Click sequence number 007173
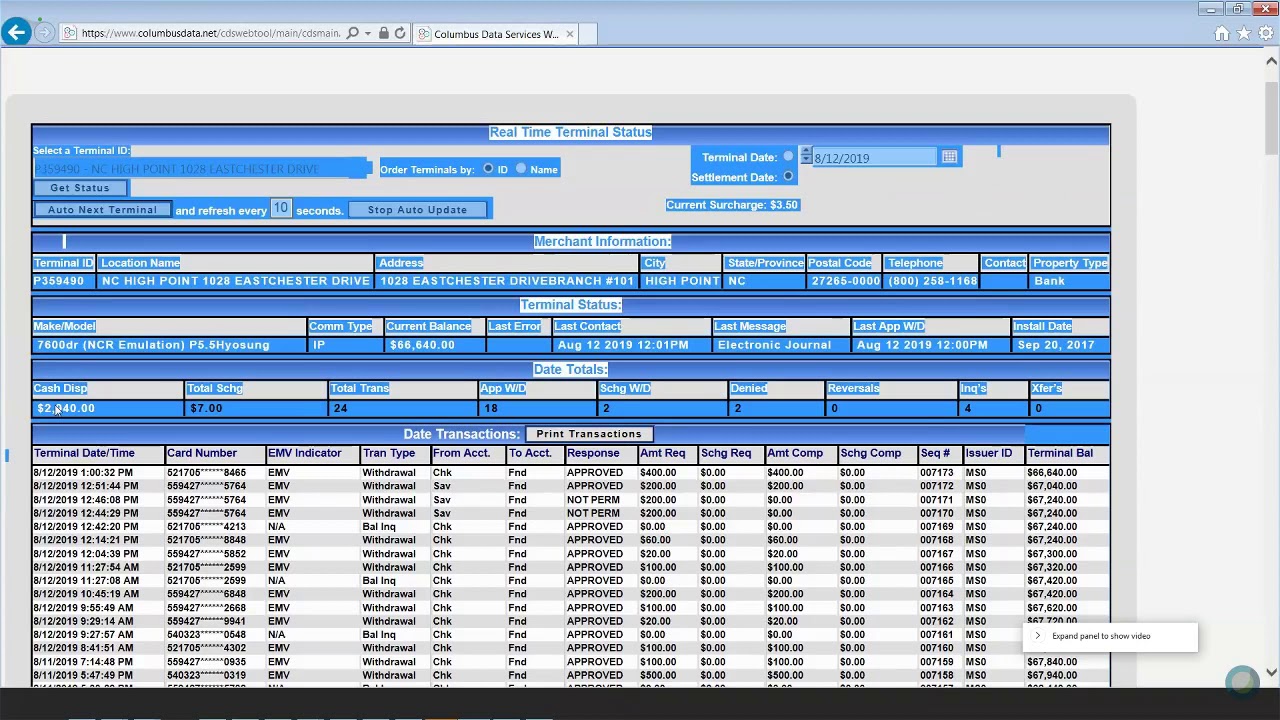 coord(935,473)
